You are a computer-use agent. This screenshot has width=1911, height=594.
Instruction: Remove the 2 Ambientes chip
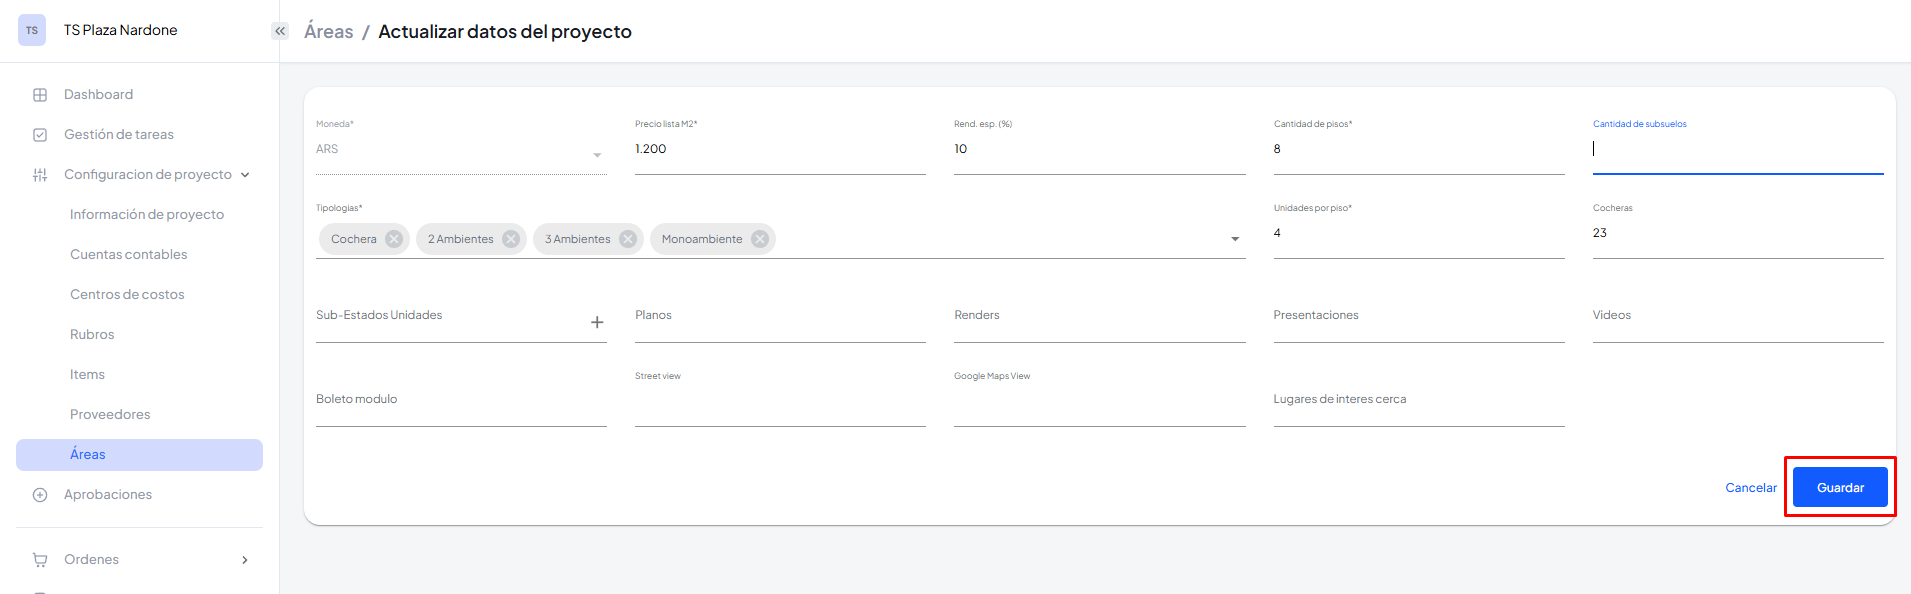[511, 239]
